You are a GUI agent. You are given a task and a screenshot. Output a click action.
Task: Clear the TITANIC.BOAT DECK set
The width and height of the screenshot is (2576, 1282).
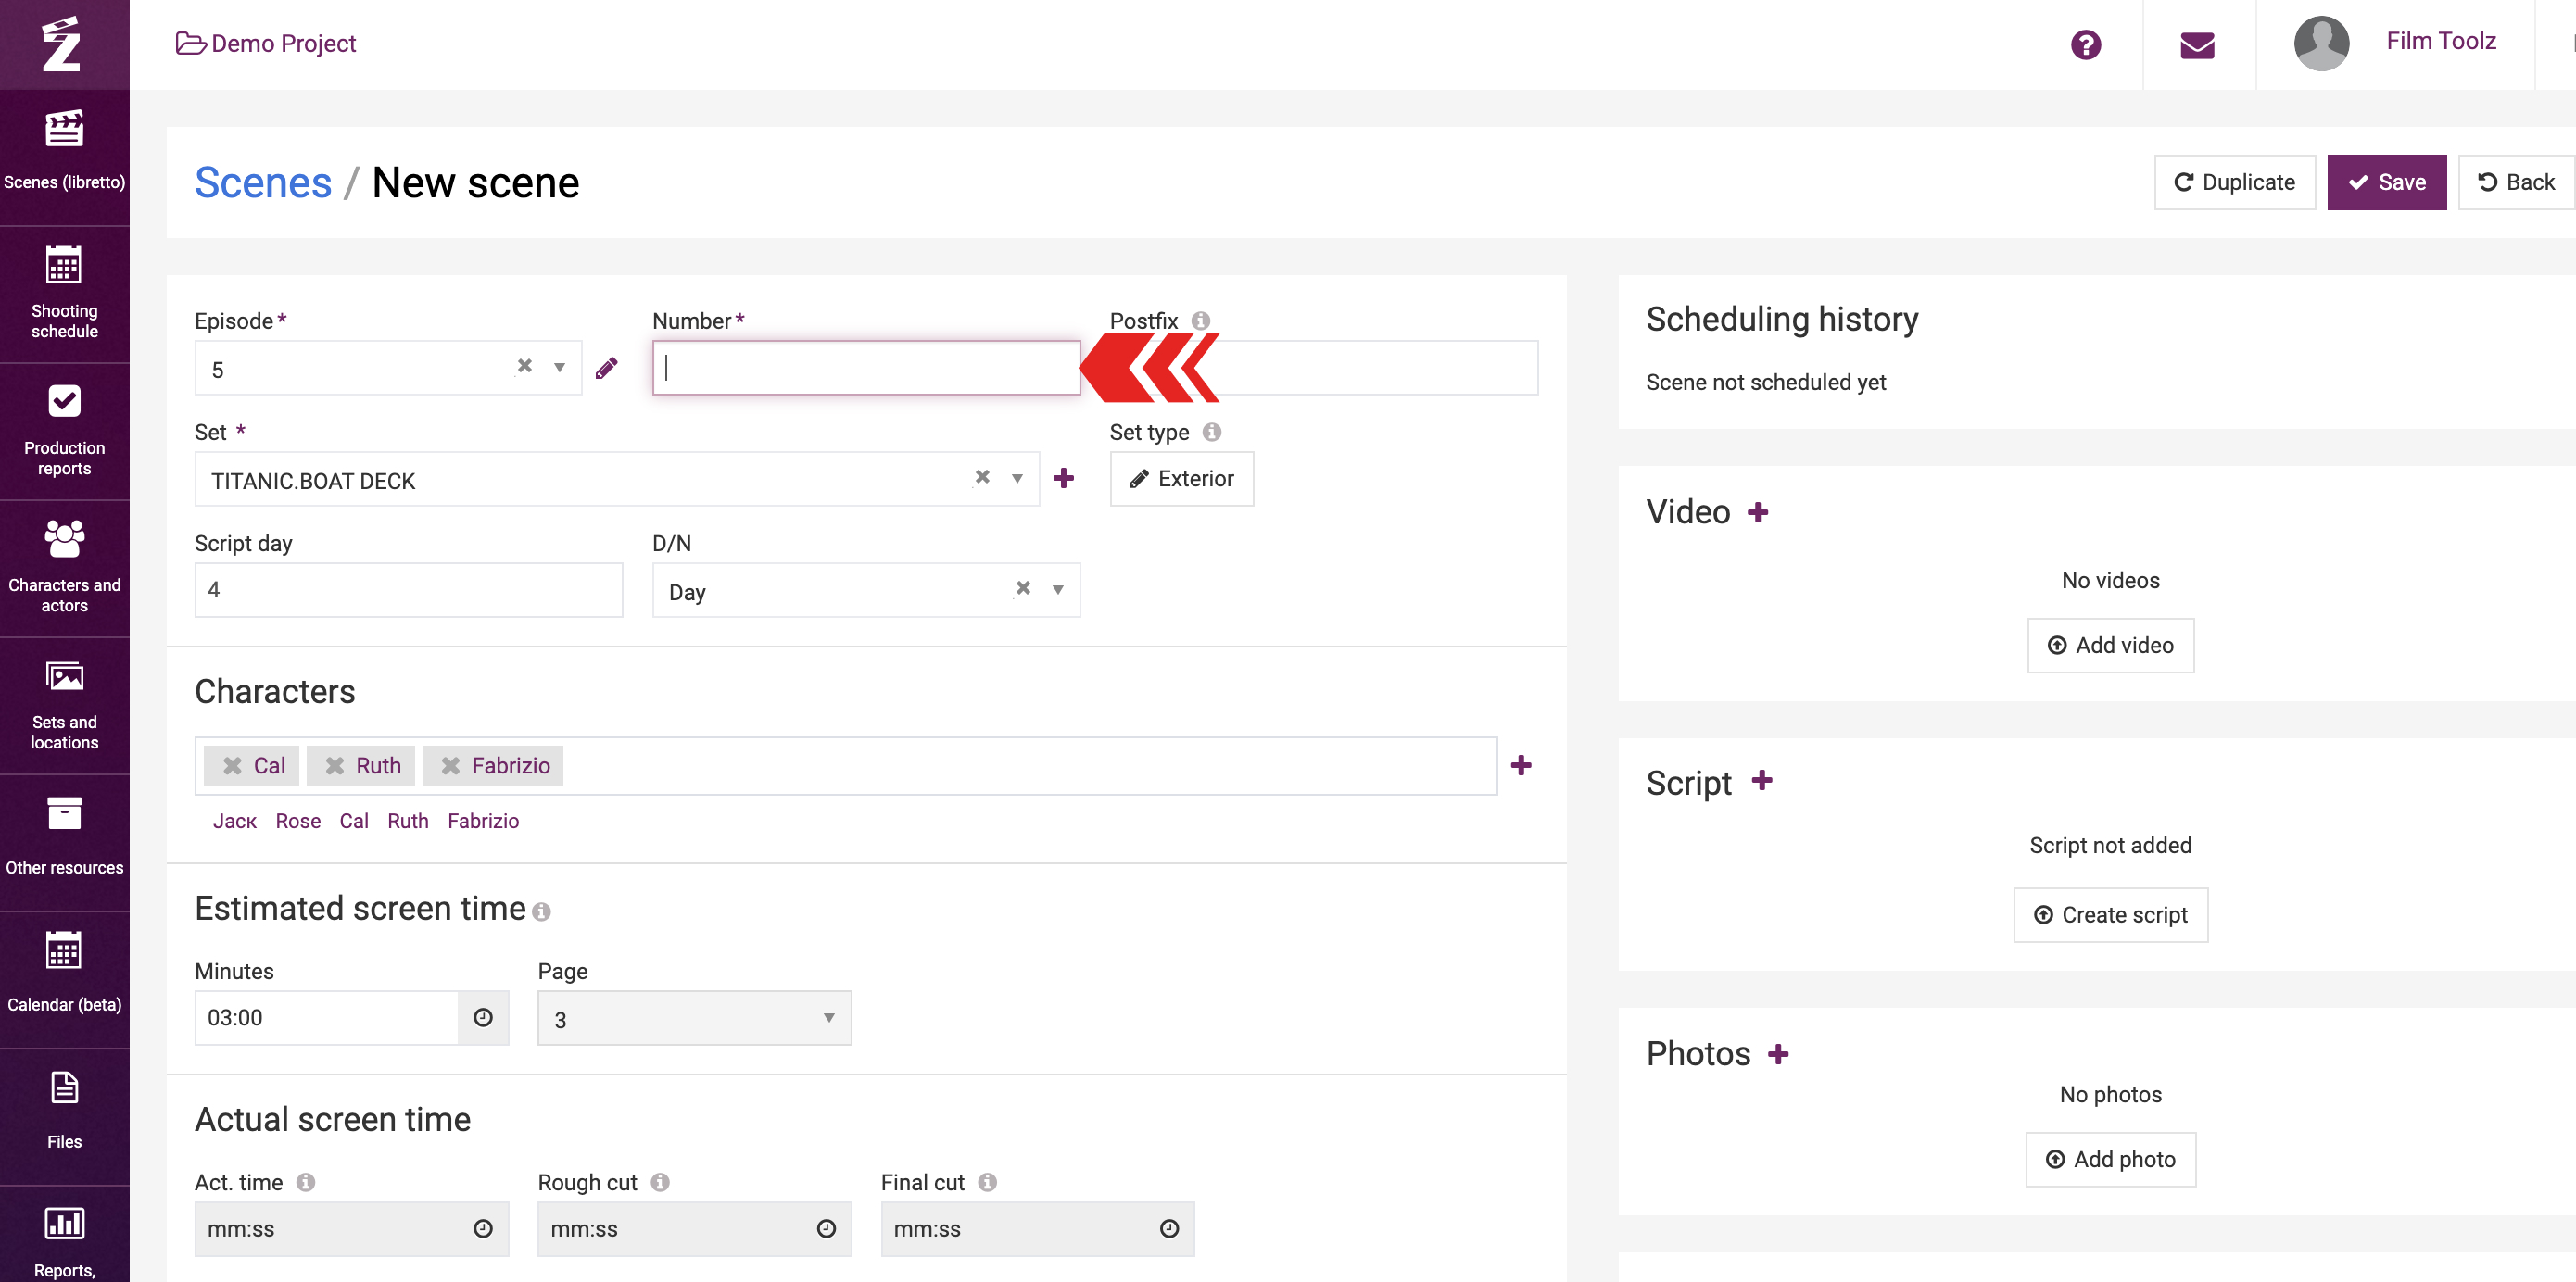[x=982, y=477]
